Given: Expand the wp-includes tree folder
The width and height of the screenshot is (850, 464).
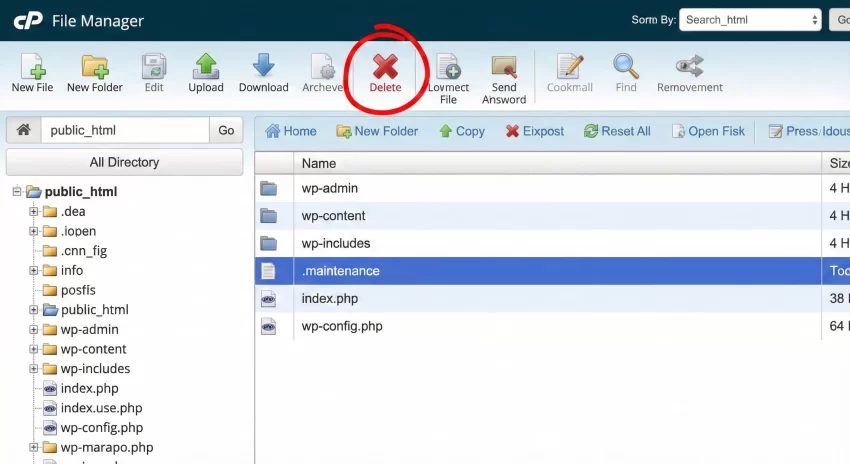Looking at the screenshot, I should (x=34, y=369).
